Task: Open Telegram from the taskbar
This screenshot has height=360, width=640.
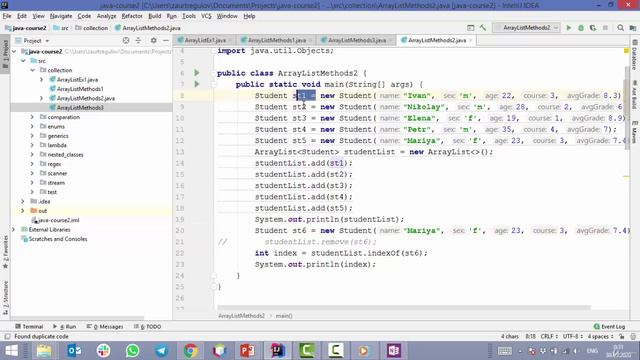Action: click(x=161, y=351)
